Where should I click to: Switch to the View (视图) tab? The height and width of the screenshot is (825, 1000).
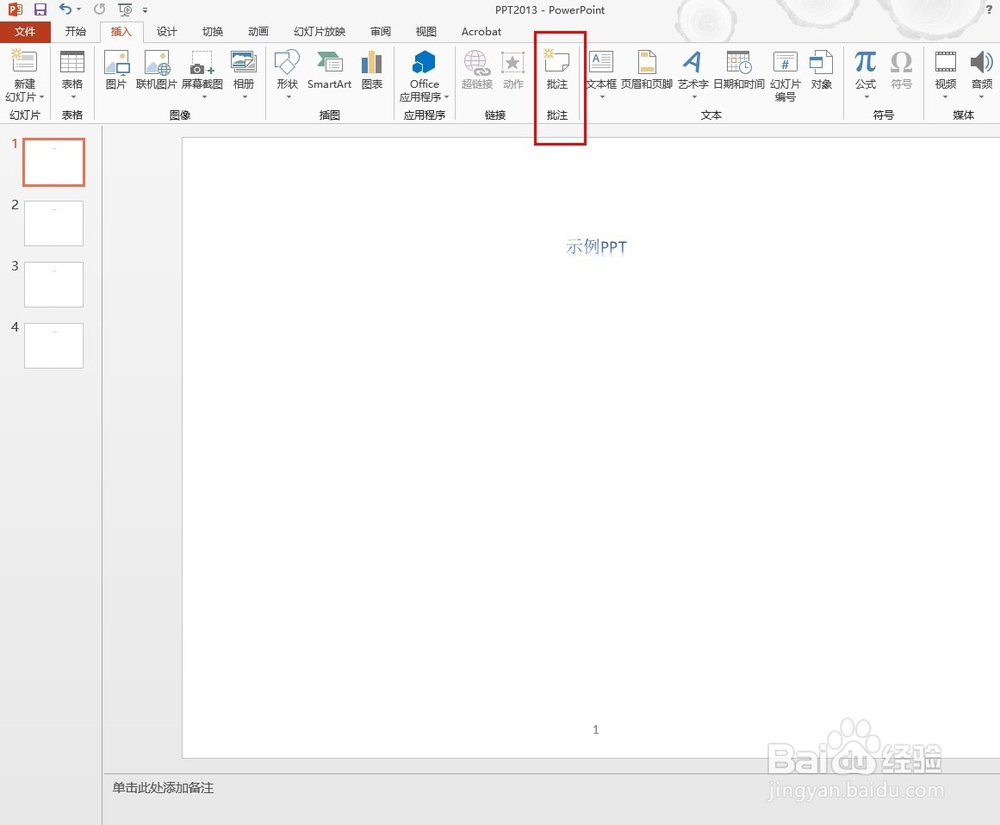coord(426,31)
